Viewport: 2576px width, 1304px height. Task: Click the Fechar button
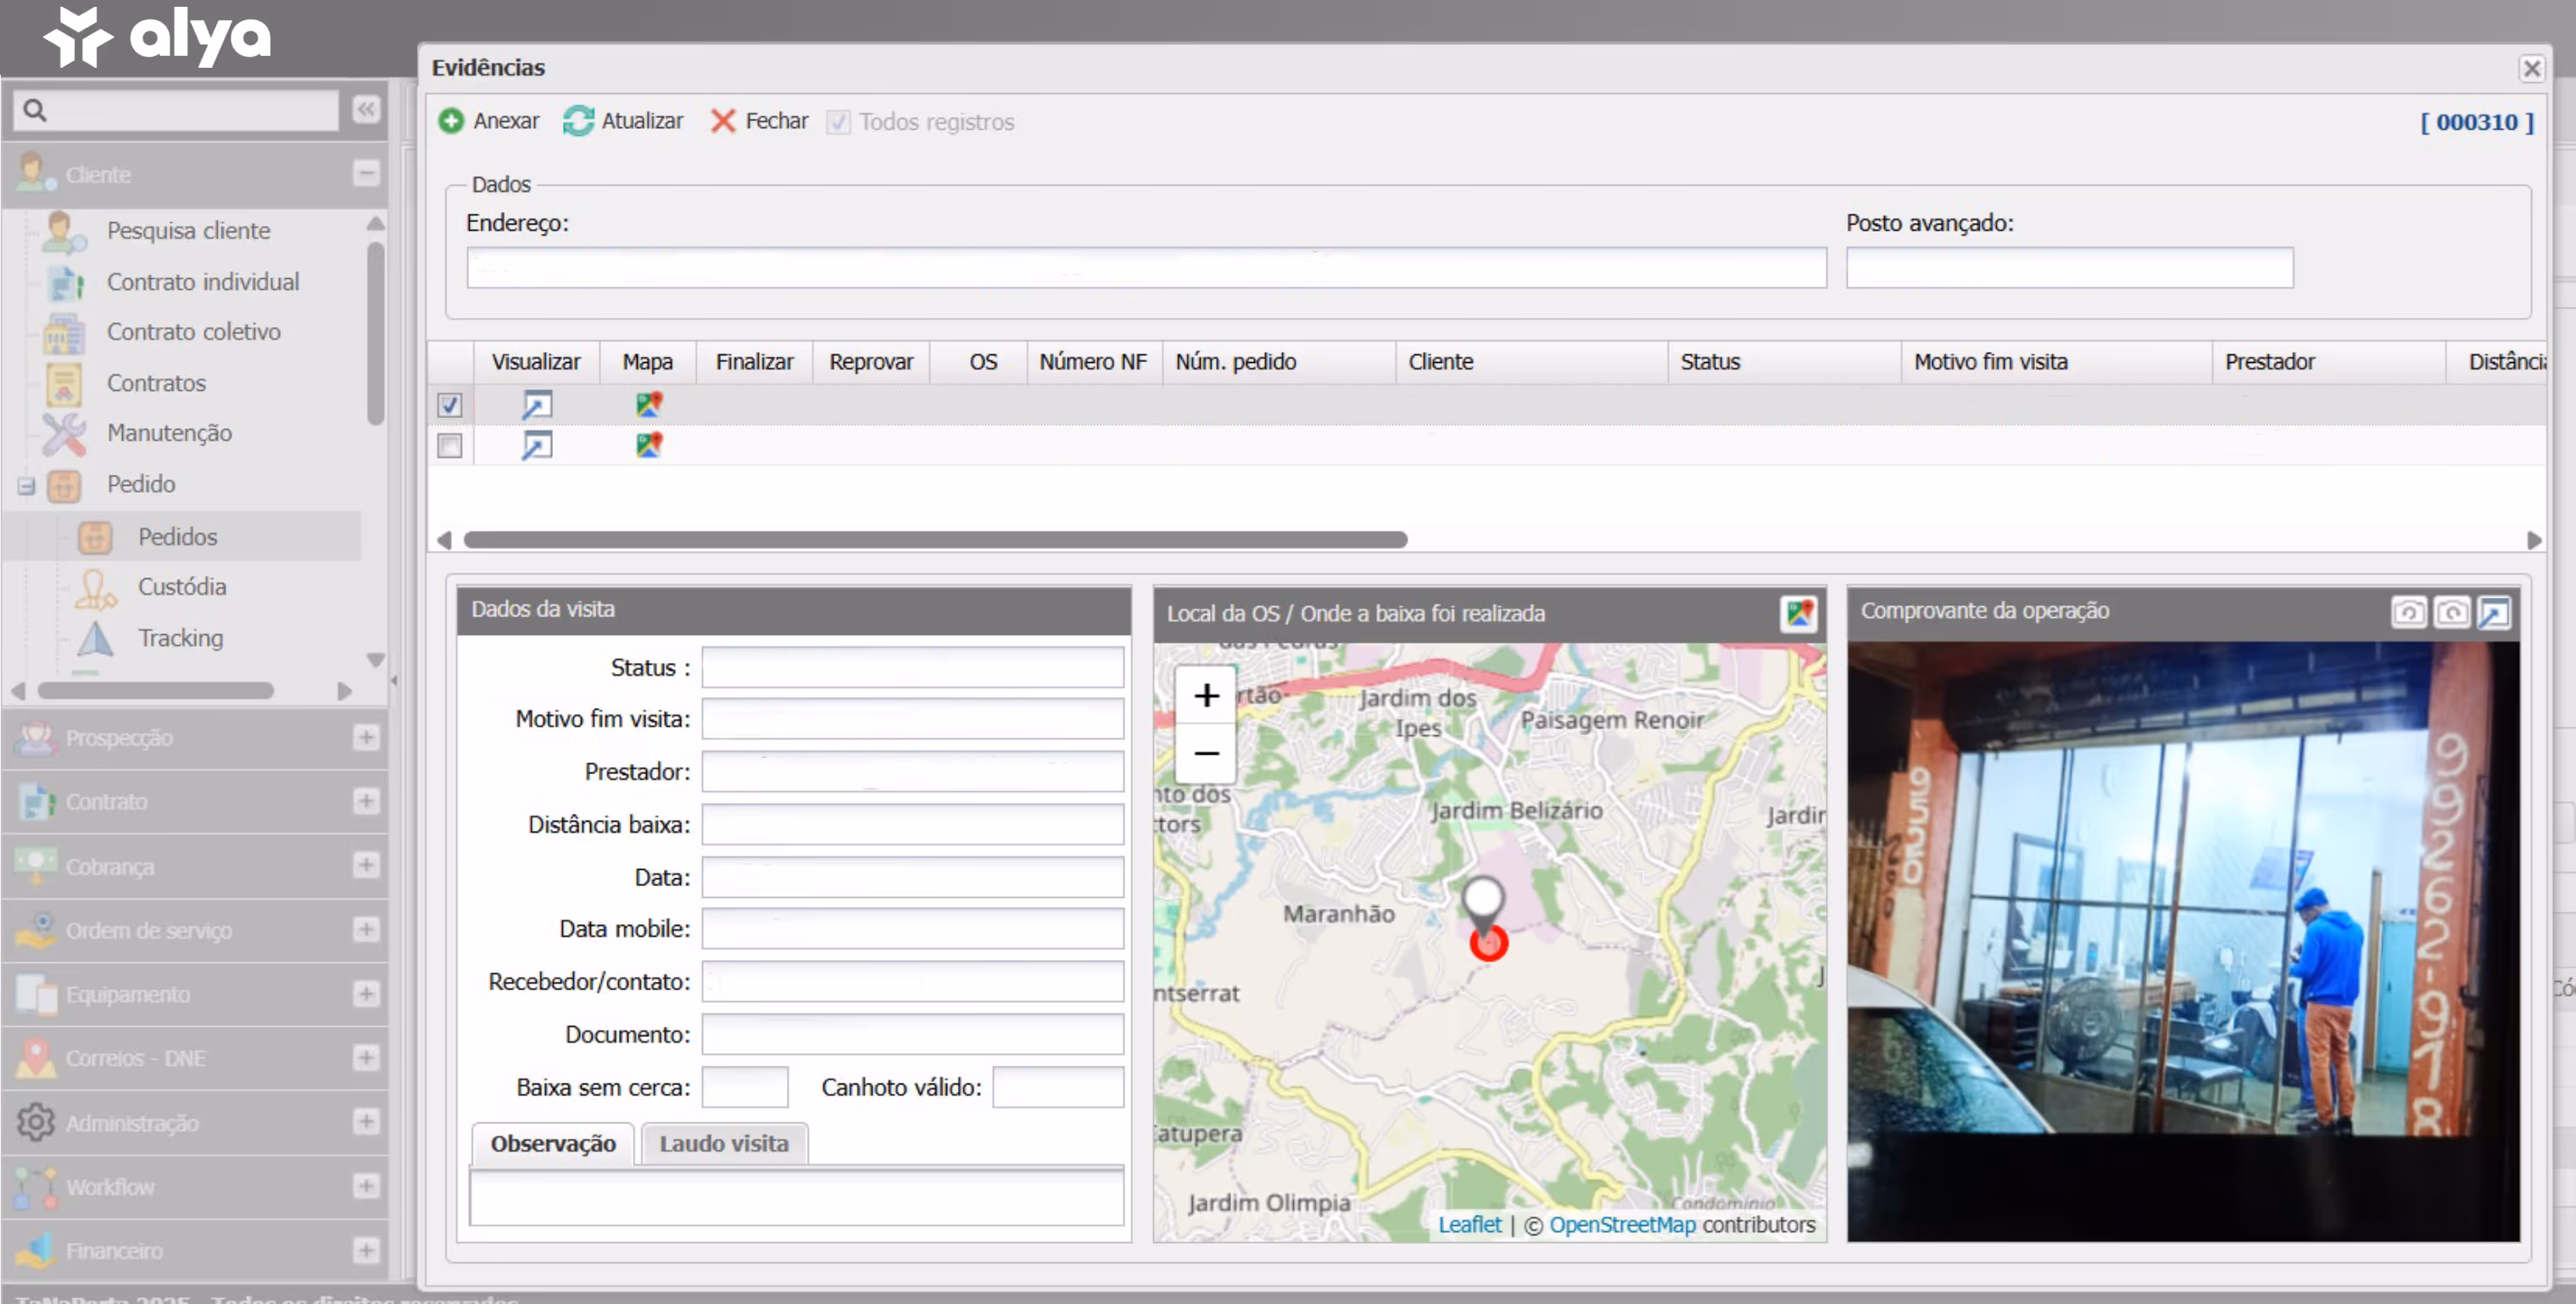tap(760, 121)
